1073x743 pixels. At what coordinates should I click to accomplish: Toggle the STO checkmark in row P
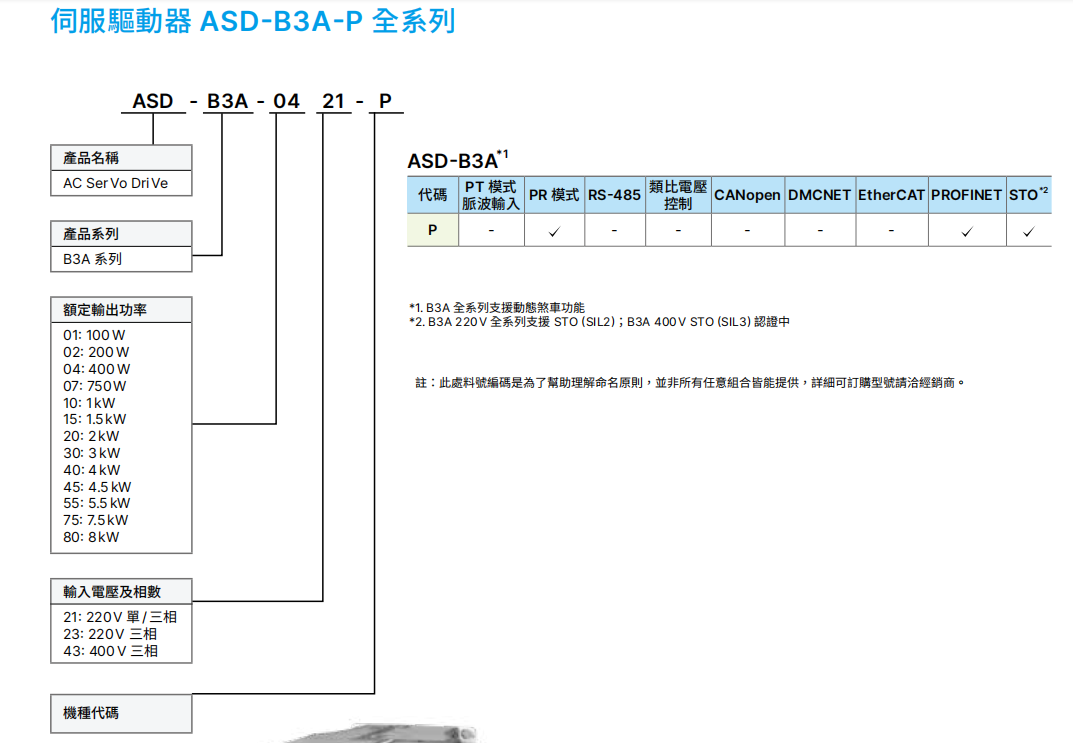[1028, 230]
